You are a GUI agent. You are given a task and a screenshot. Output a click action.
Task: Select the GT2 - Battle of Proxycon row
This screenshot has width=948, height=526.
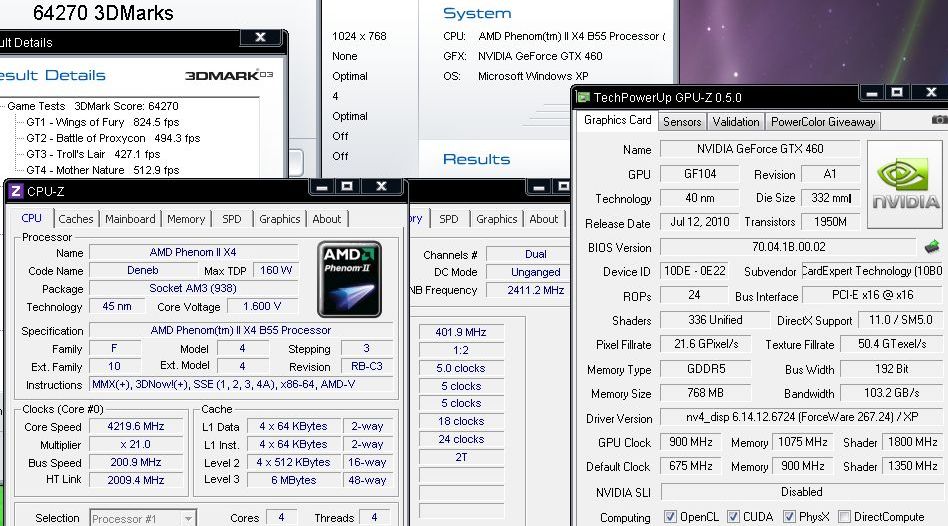click(113, 138)
